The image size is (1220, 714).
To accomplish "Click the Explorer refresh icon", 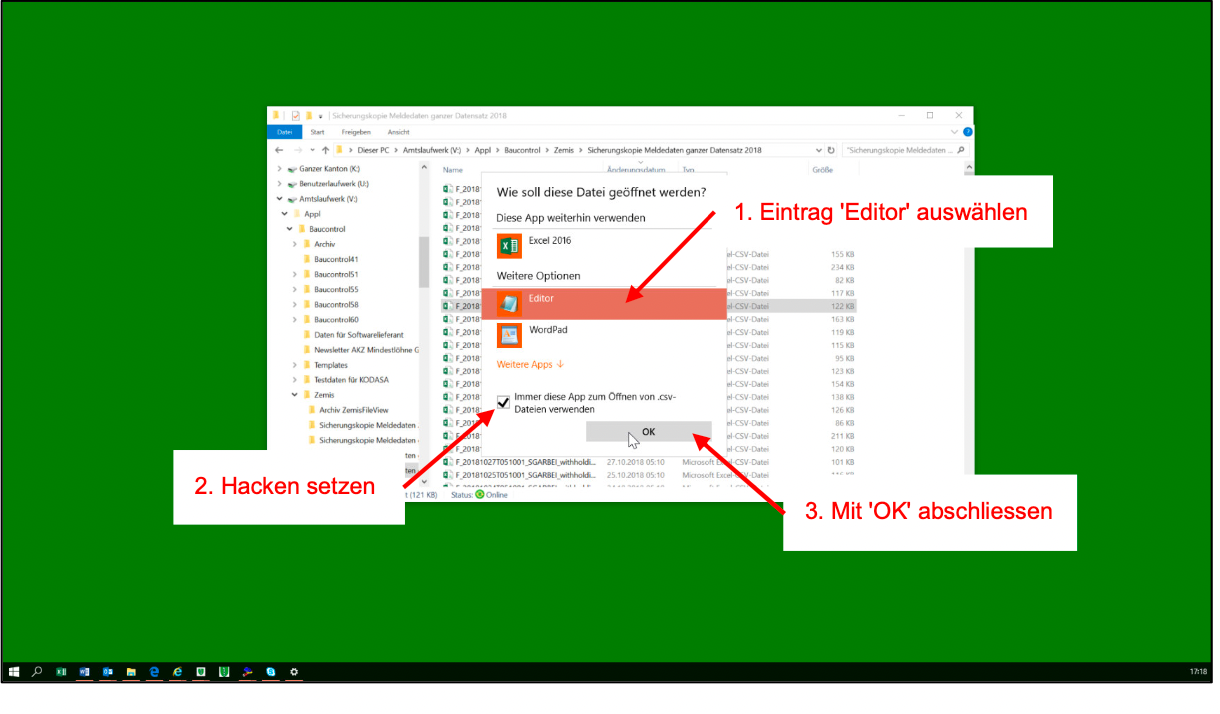I will coord(830,150).
